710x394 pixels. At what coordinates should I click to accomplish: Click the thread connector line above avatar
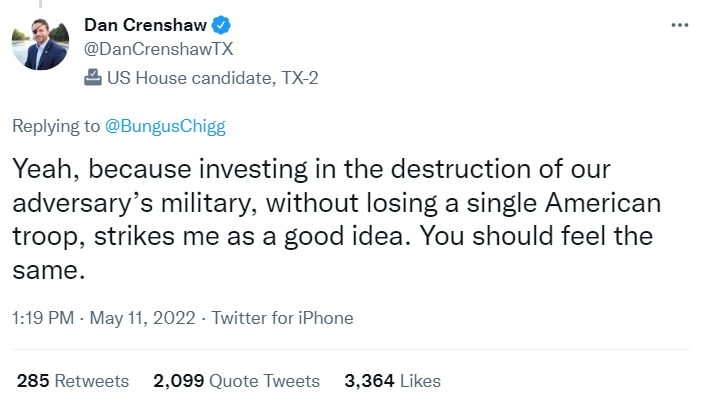click(x=40, y=4)
